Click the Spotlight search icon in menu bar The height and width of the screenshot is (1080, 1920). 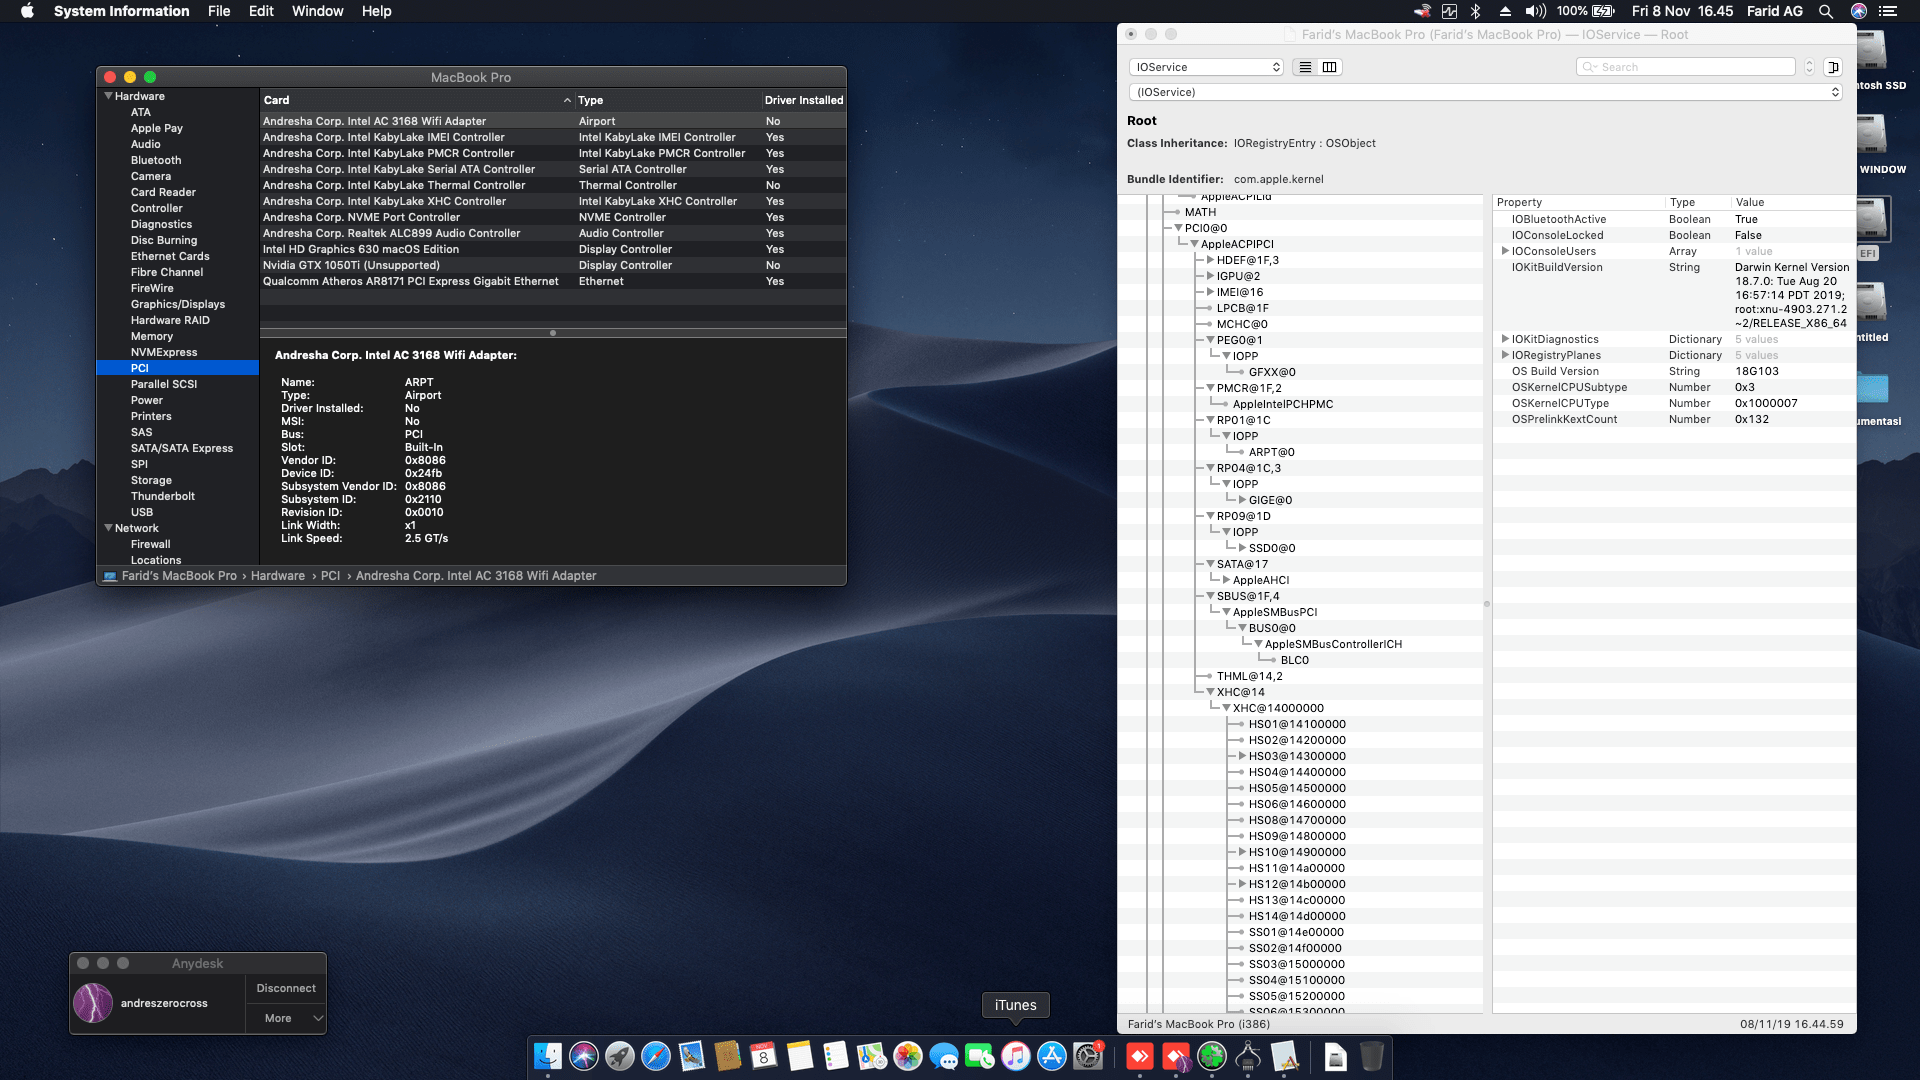tap(1827, 11)
